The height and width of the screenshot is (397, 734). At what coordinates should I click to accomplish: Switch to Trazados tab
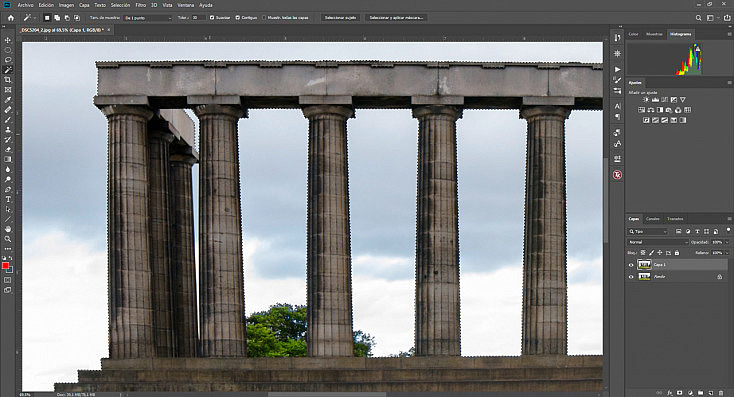coord(675,219)
